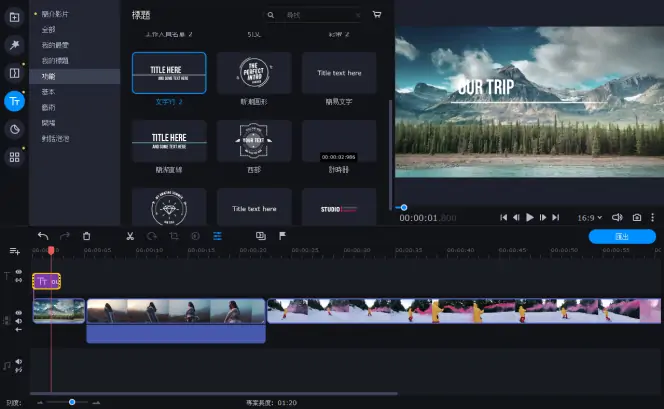Image resolution: width=664 pixels, height=409 pixels.
Task: Split clip with the scissors tool
Action: [x=130, y=236]
